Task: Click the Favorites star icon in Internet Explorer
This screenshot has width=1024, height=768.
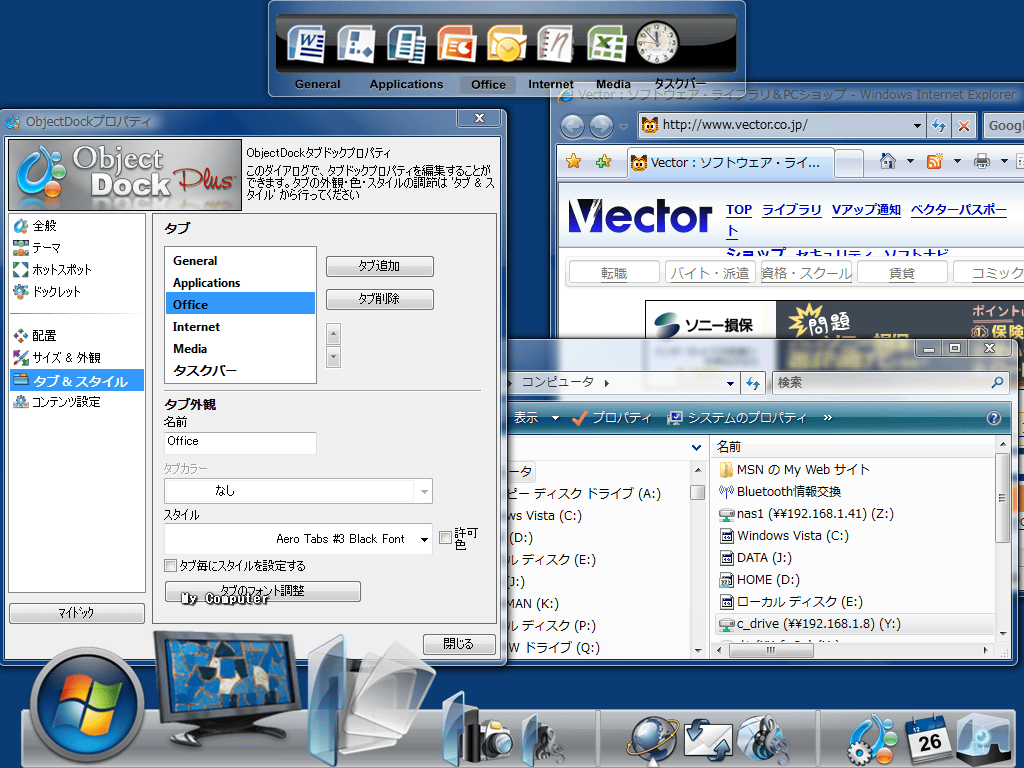Action: coord(573,161)
